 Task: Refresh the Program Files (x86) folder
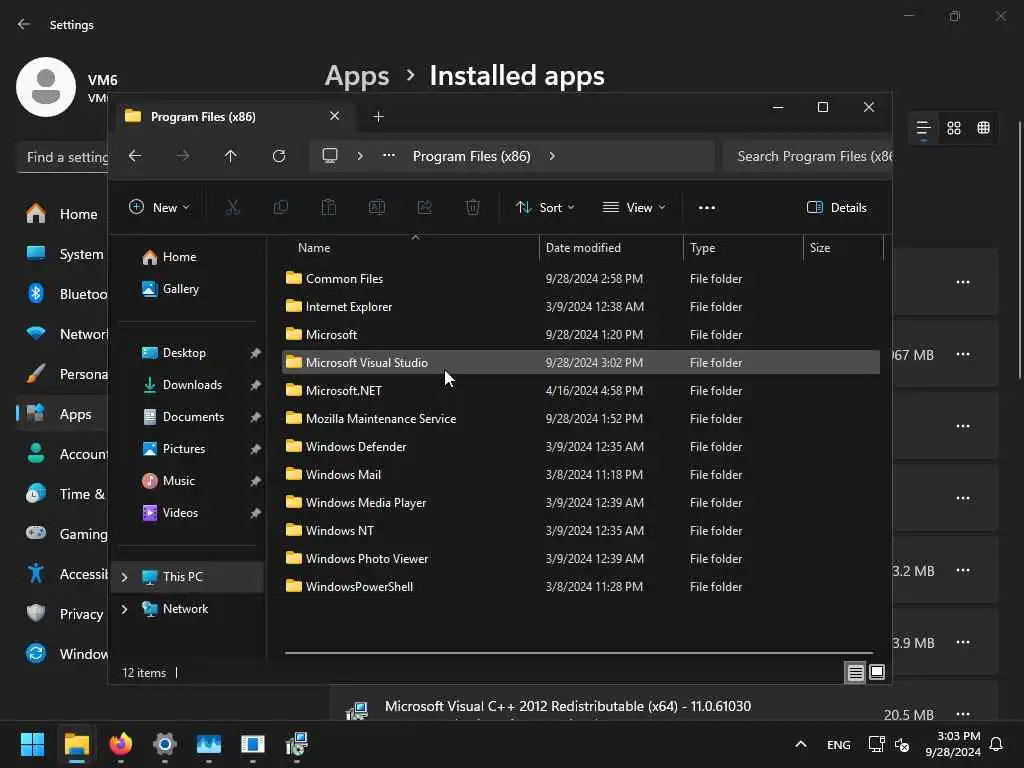tap(279, 156)
